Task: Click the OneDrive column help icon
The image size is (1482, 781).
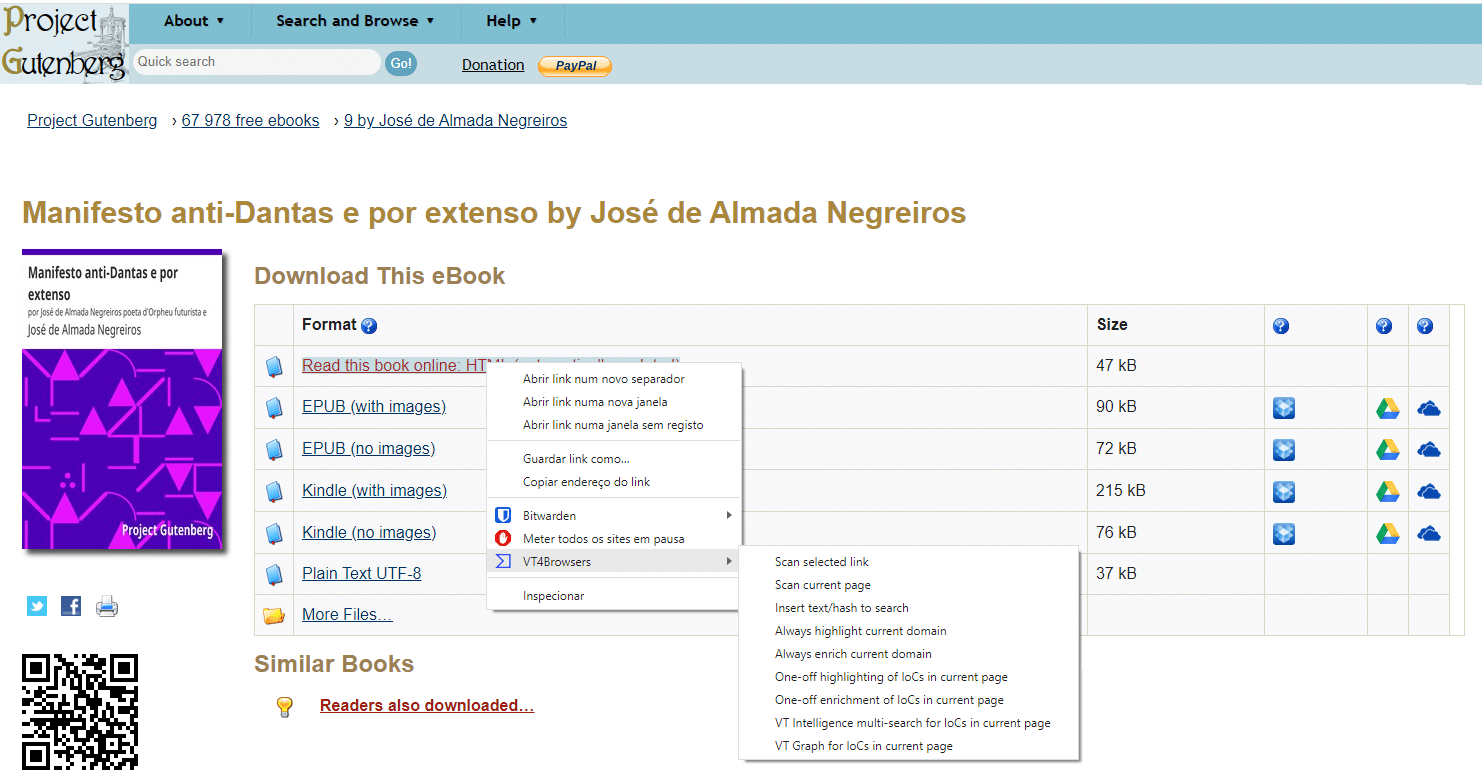Action: click(1426, 326)
